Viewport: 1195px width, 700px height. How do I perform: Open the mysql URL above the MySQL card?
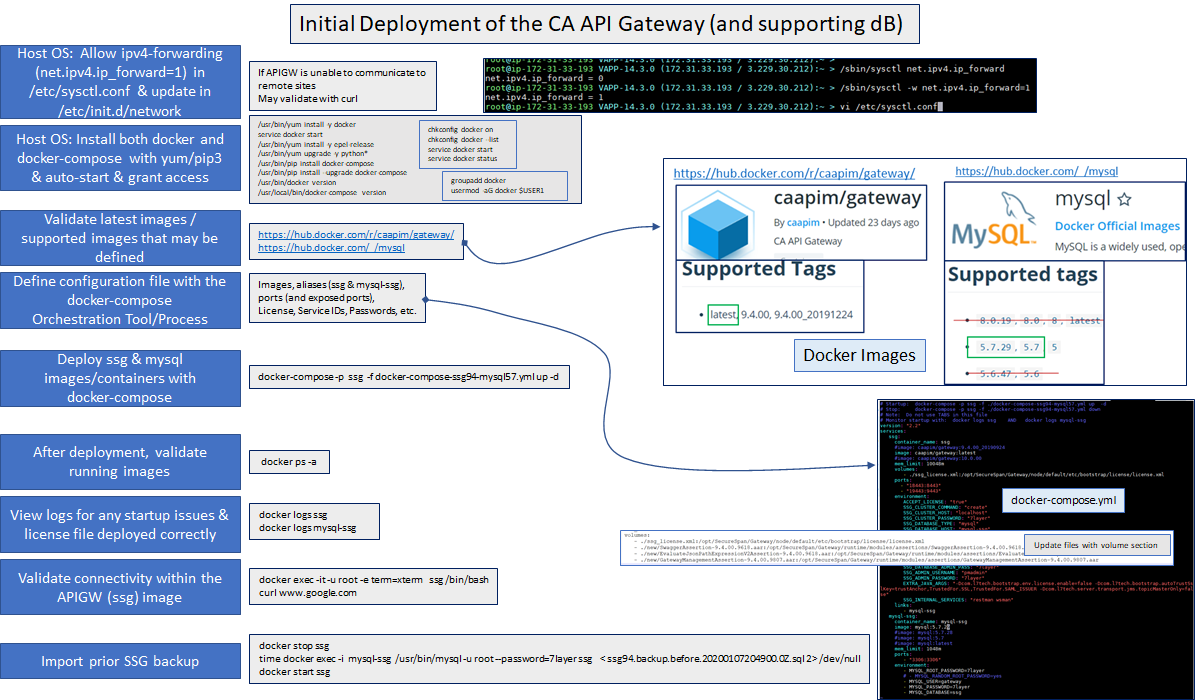pyautogui.click(x=1036, y=171)
